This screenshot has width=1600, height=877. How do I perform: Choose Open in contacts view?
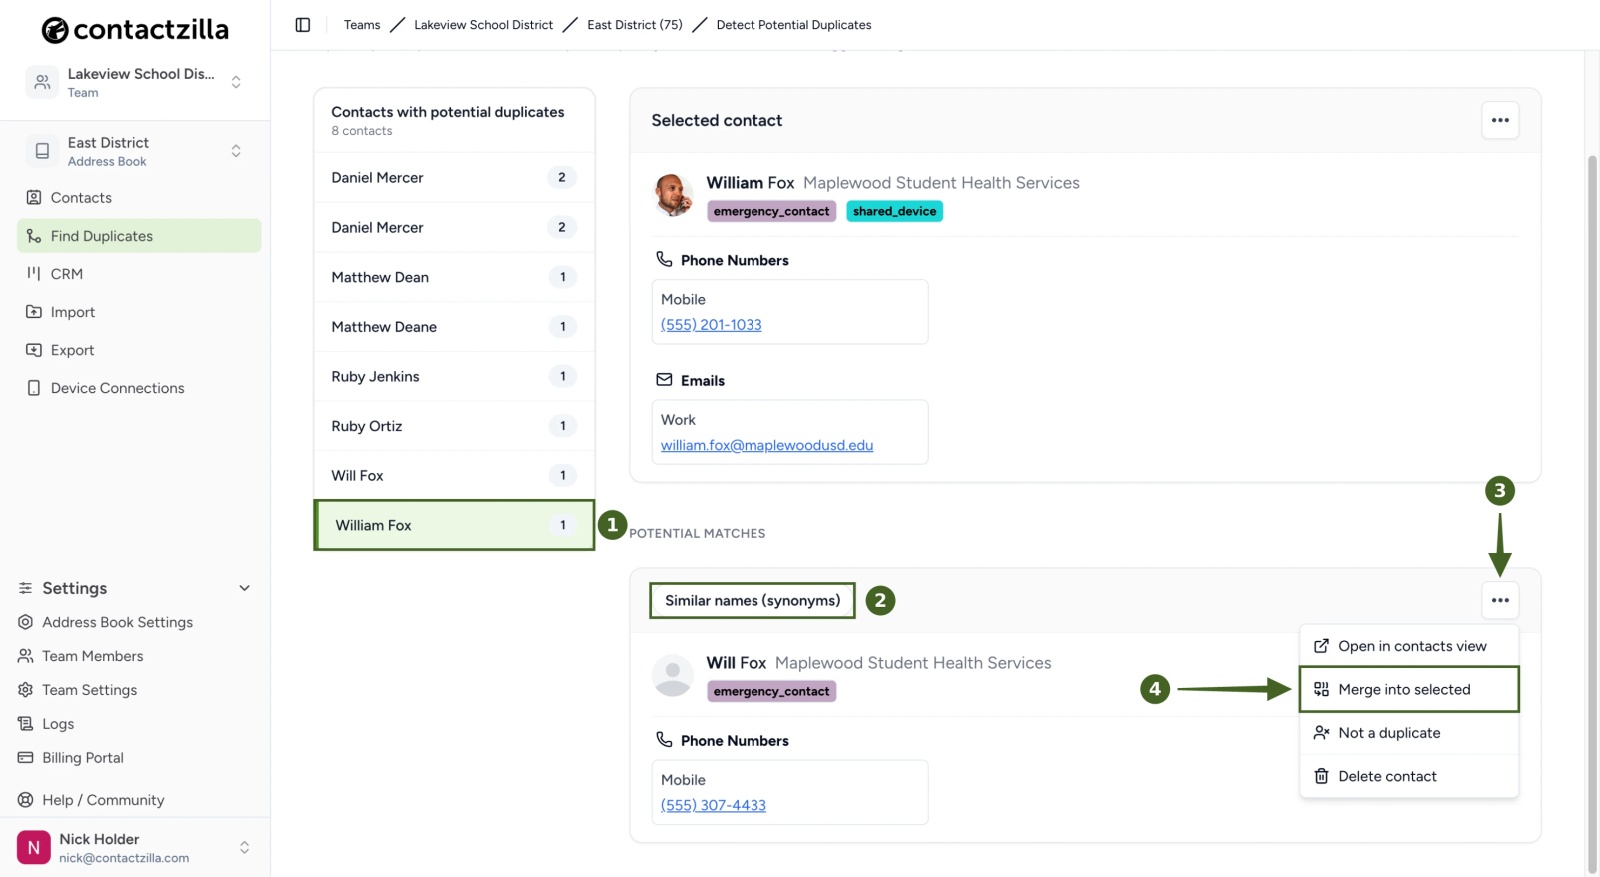(x=1409, y=646)
